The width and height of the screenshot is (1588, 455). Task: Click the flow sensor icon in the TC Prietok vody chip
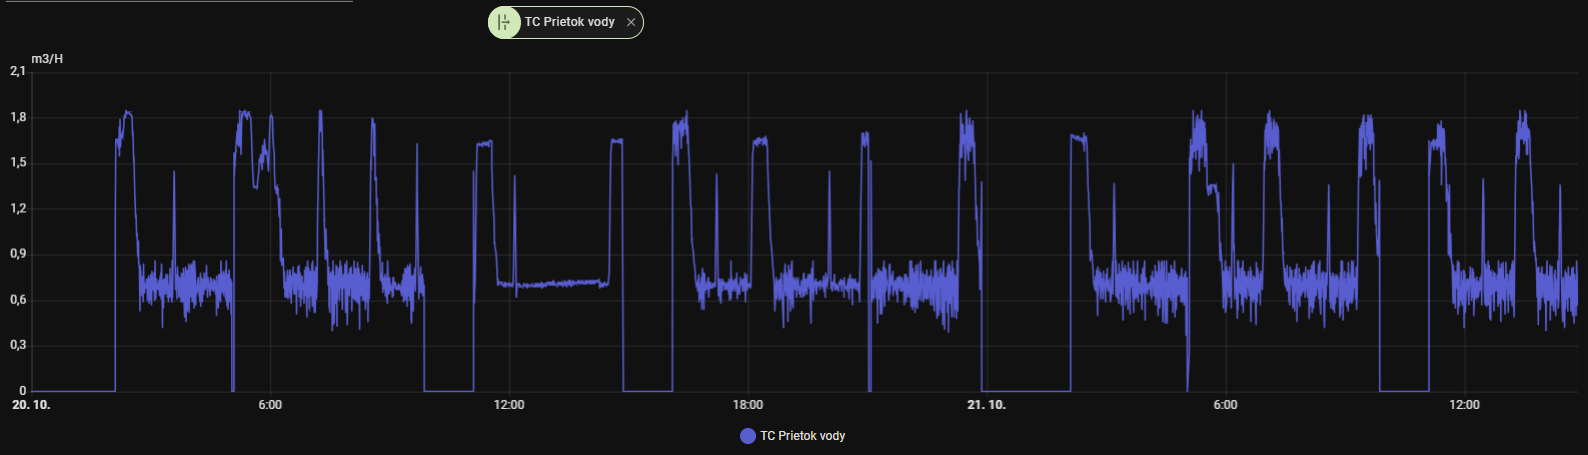(x=504, y=22)
